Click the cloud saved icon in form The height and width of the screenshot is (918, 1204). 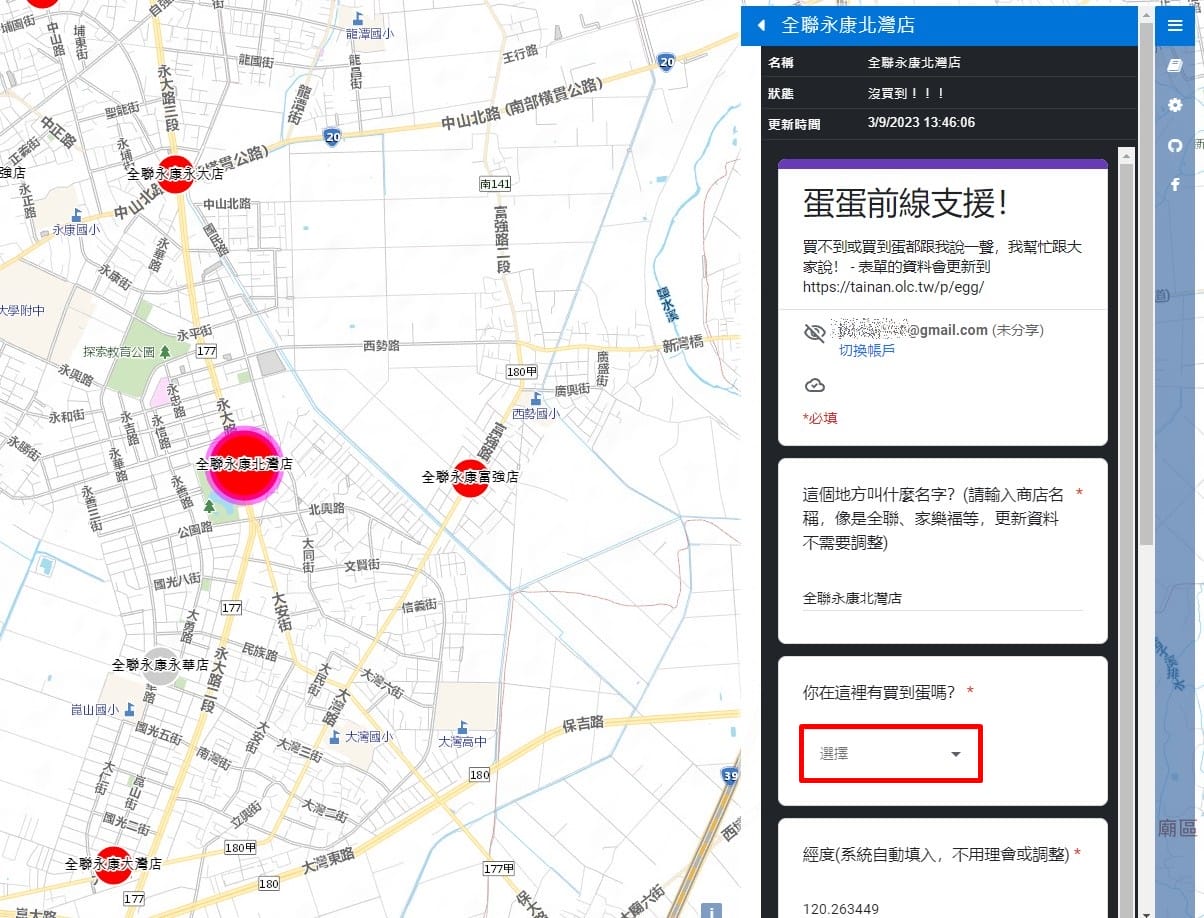[x=814, y=385]
